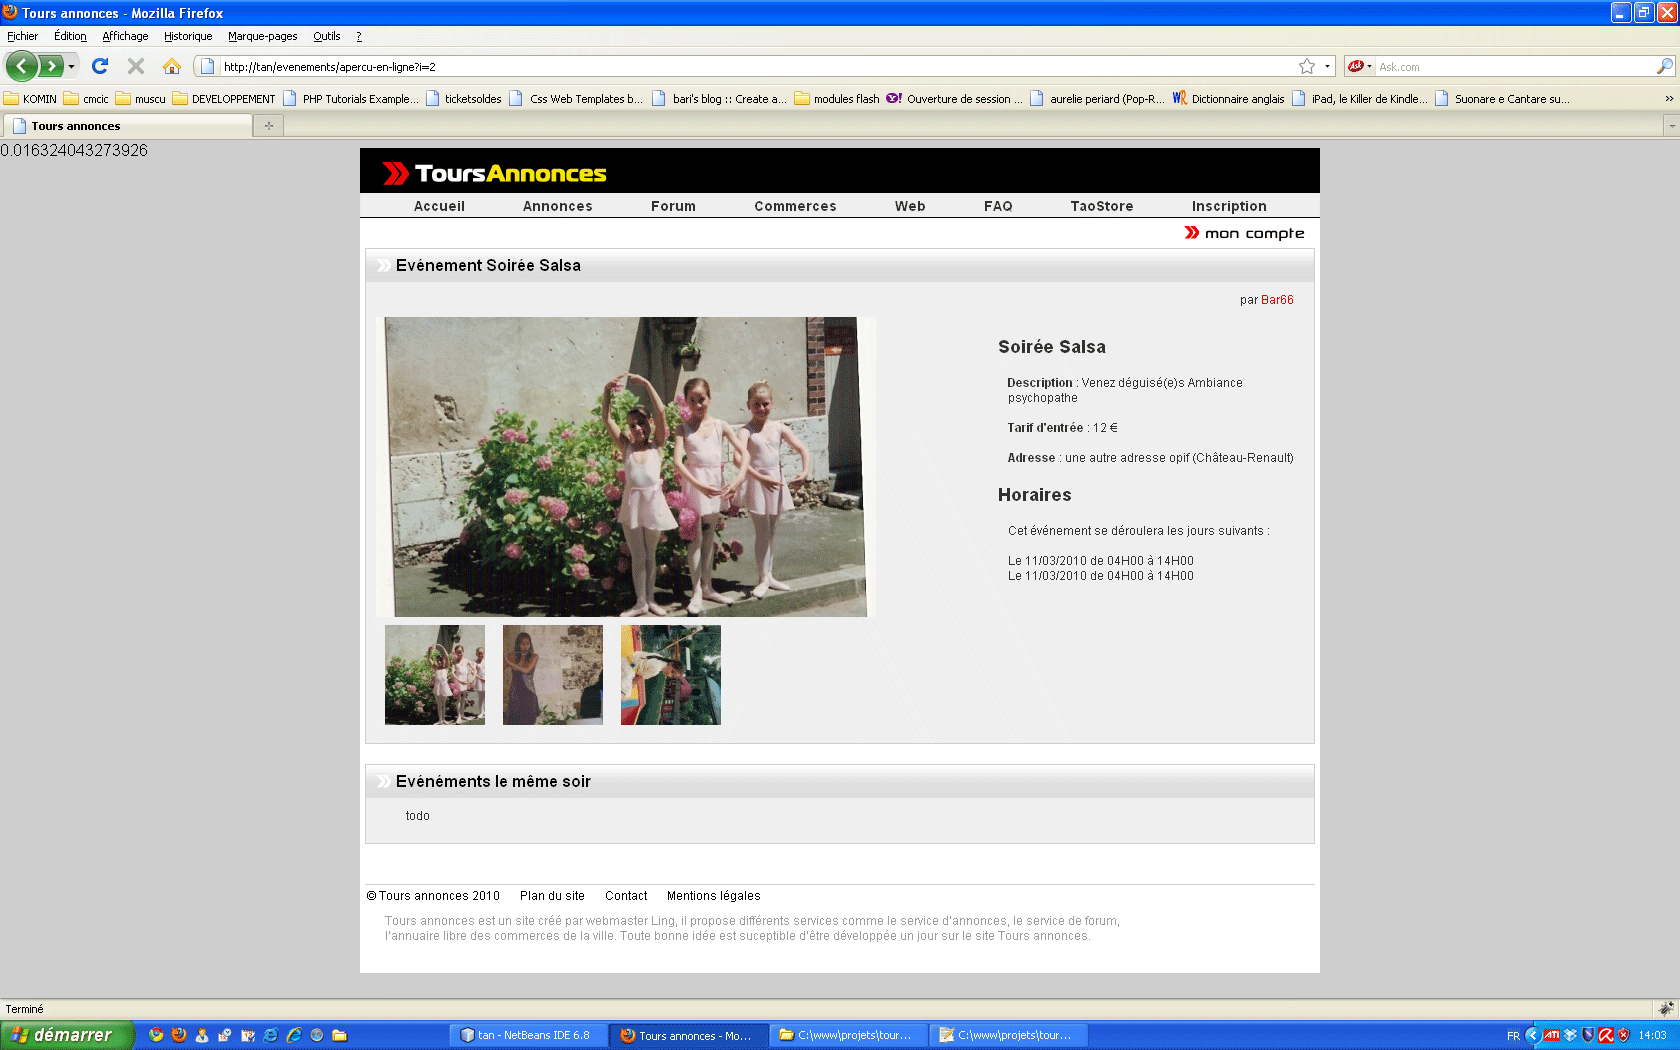Open Dictionnaire anglais bookmark
This screenshot has height=1050, width=1680.
point(1229,99)
